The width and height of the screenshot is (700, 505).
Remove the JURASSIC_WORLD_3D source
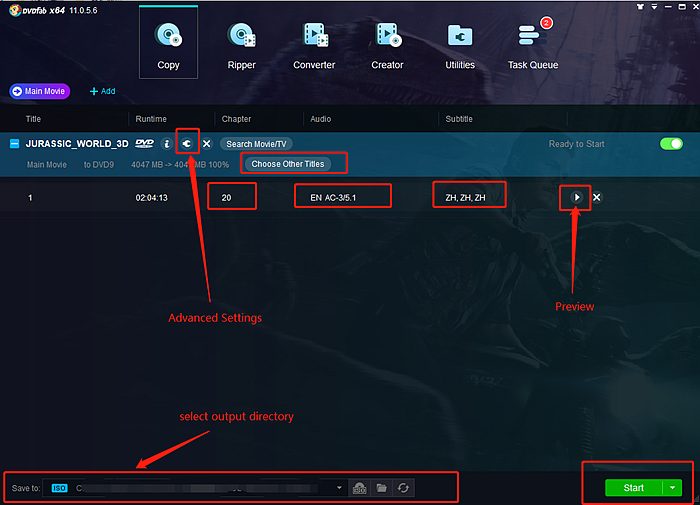point(207,144)
